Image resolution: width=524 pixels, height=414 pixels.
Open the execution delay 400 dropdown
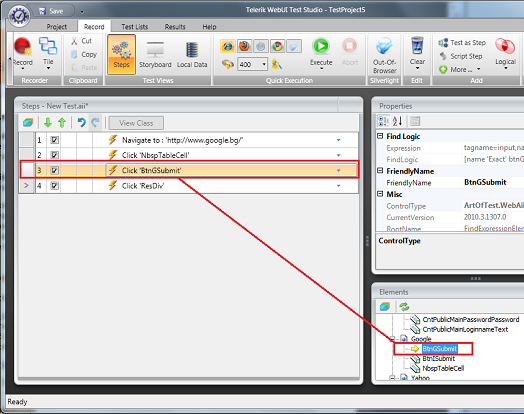pos(264,64)
